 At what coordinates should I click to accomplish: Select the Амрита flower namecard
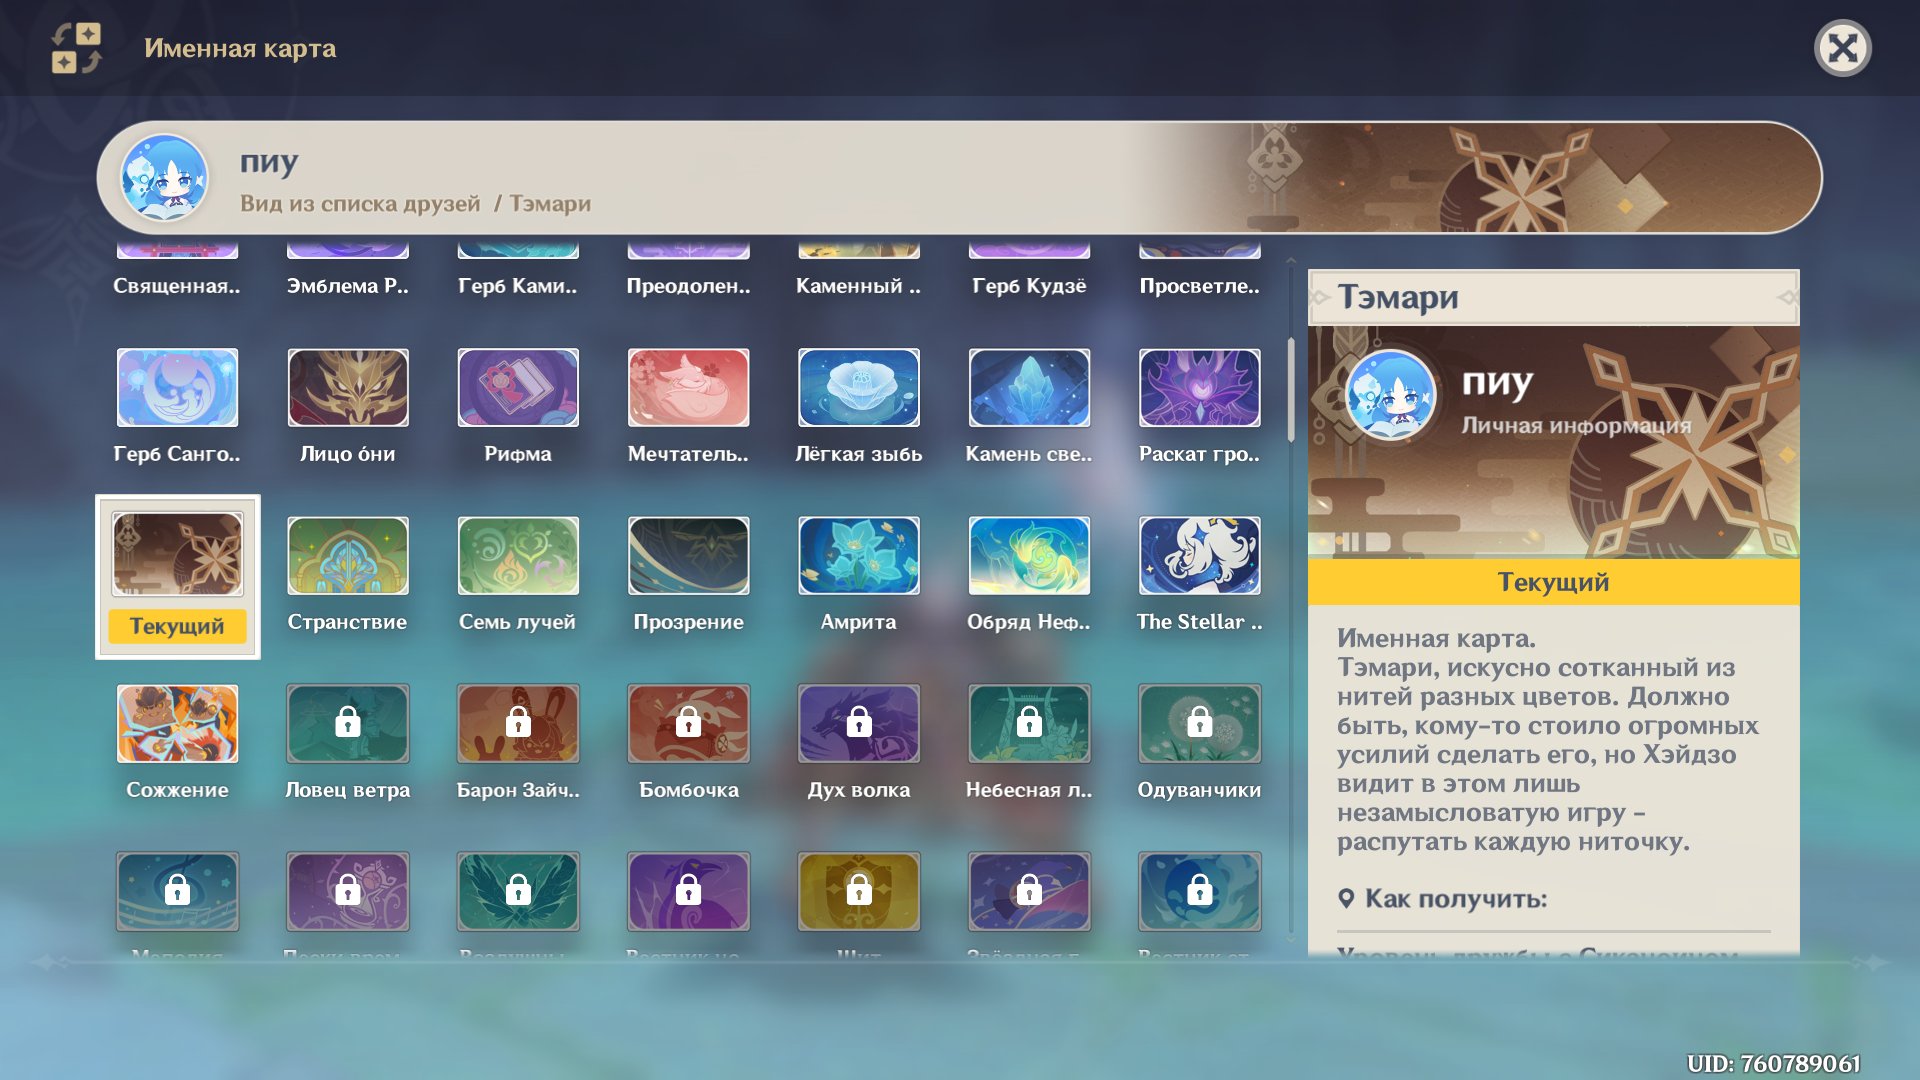point(859,556)
